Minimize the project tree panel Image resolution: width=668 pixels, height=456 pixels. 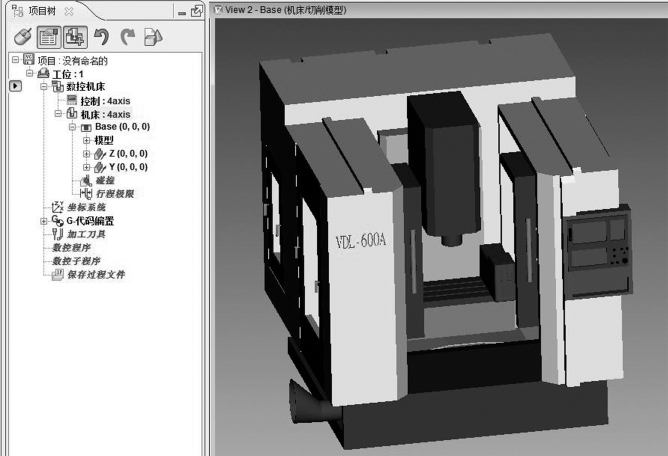point(182,13)
